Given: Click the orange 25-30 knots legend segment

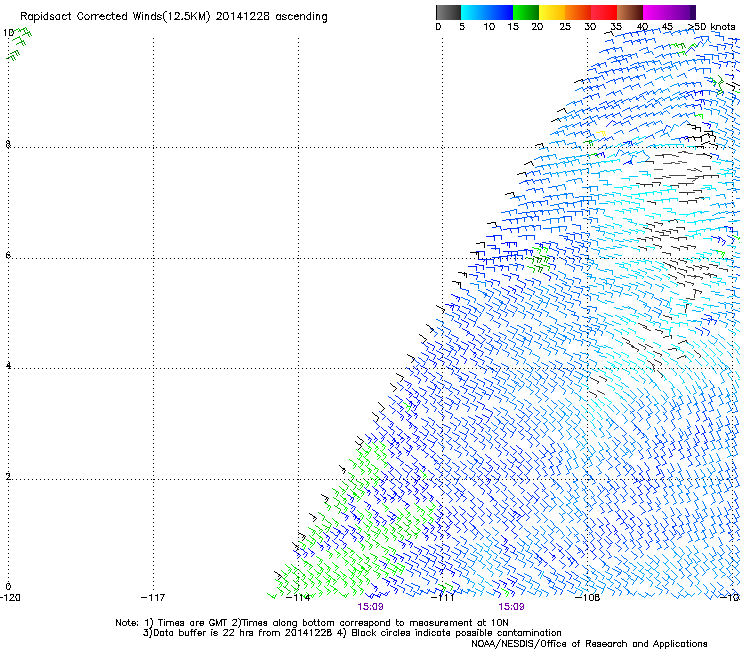Looking at the screenshot, I should [x=578, y=12].
